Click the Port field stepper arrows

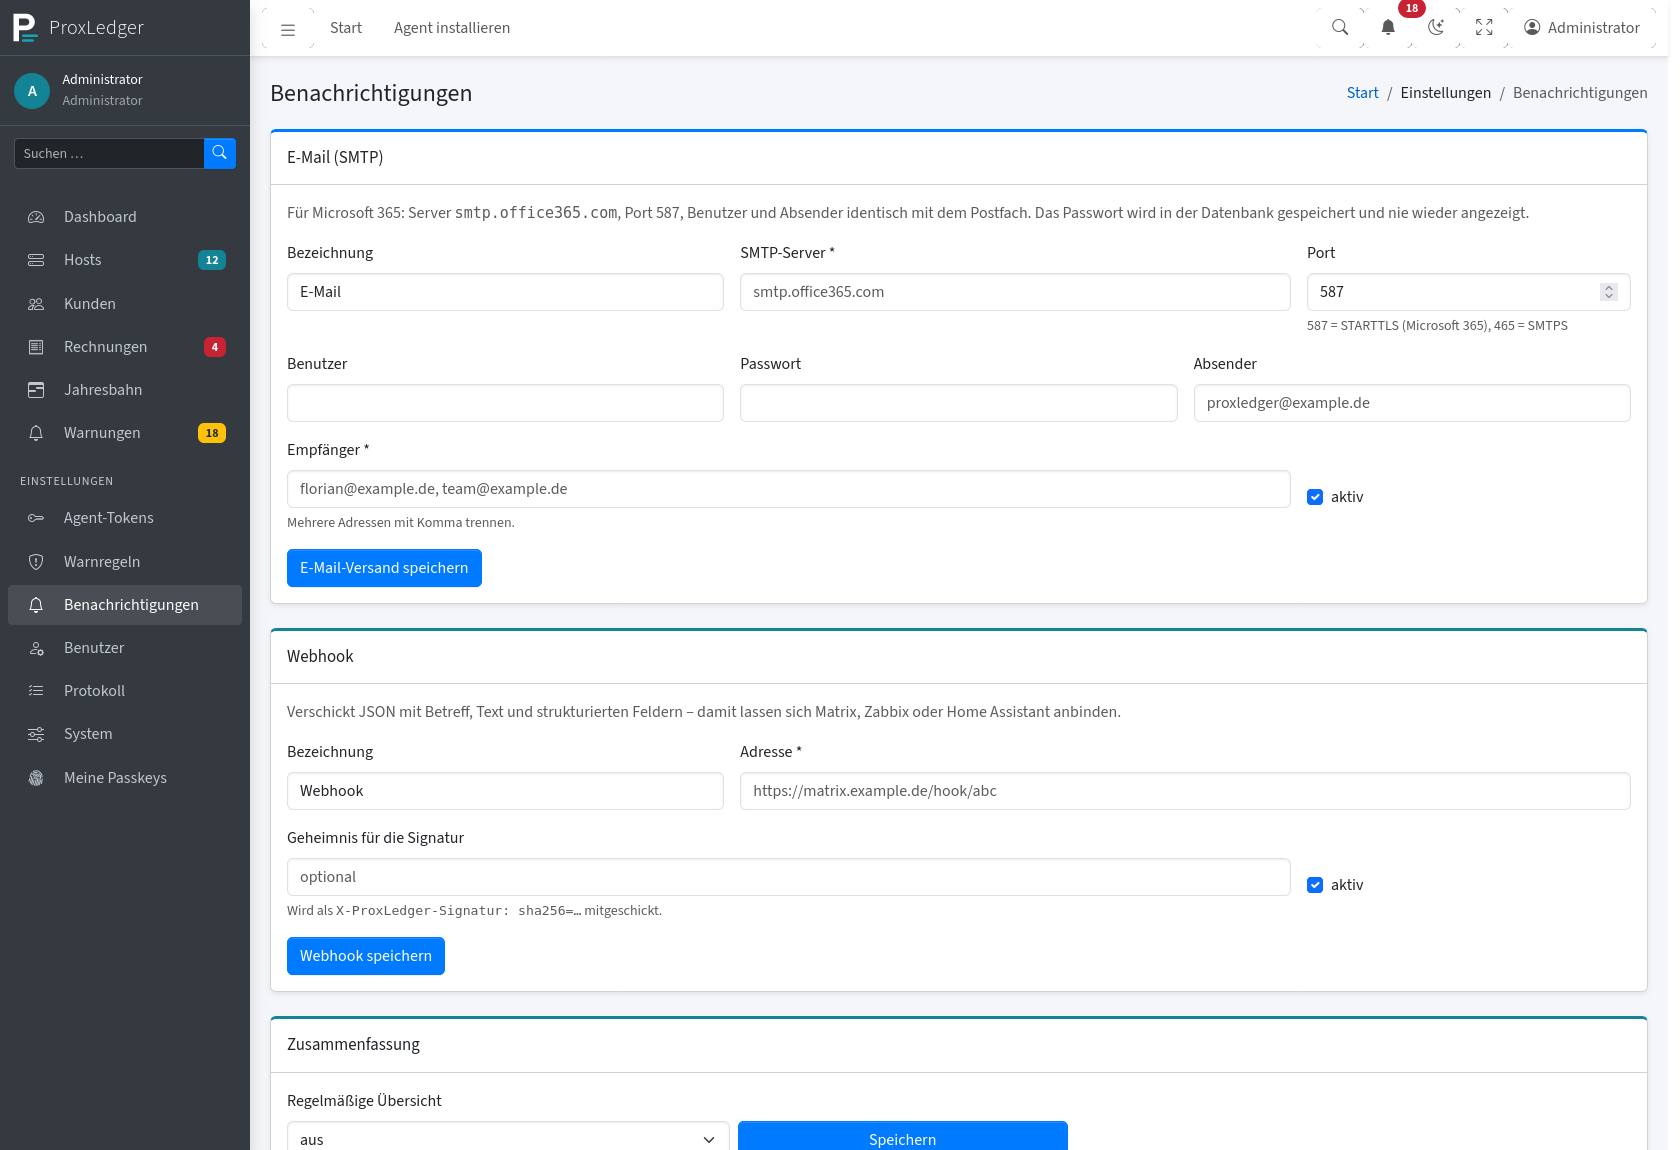[1608, 292]
